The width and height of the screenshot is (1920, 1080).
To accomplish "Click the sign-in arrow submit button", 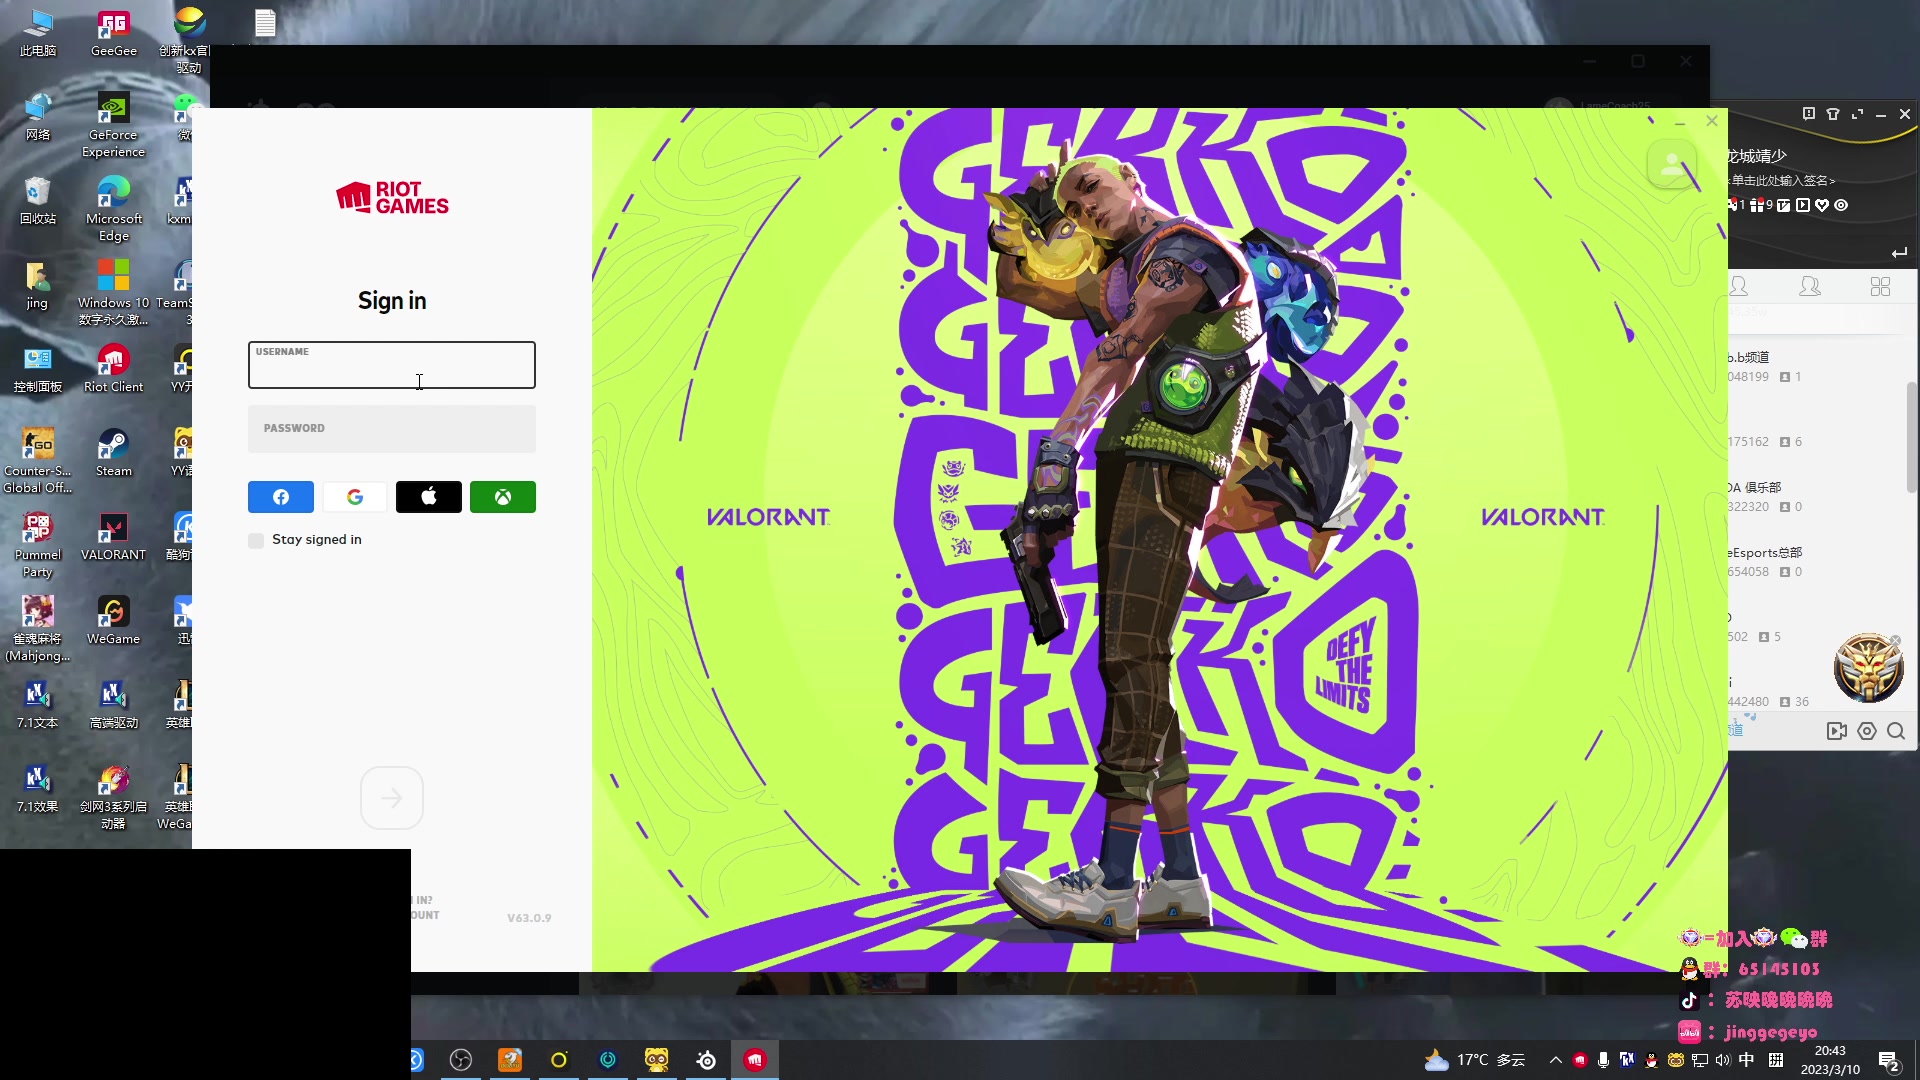I will [x=392, y=798].
